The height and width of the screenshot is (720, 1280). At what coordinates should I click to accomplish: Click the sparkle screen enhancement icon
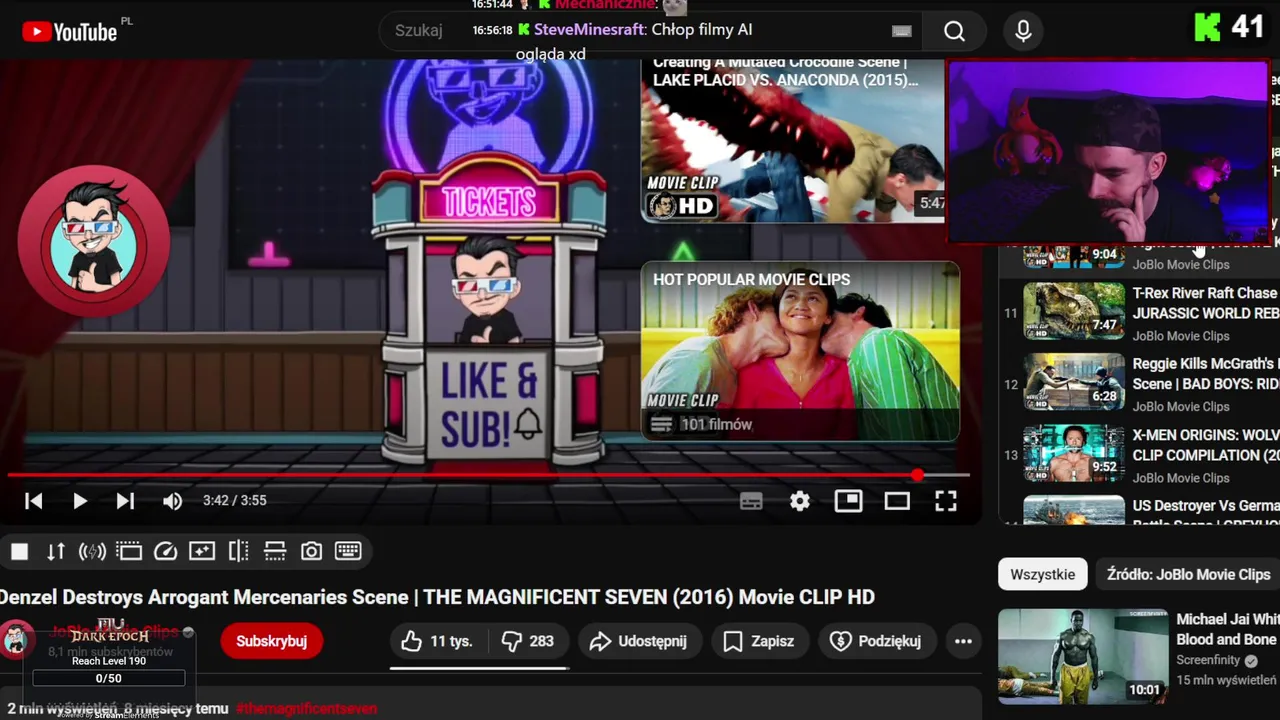click(201, 551)
